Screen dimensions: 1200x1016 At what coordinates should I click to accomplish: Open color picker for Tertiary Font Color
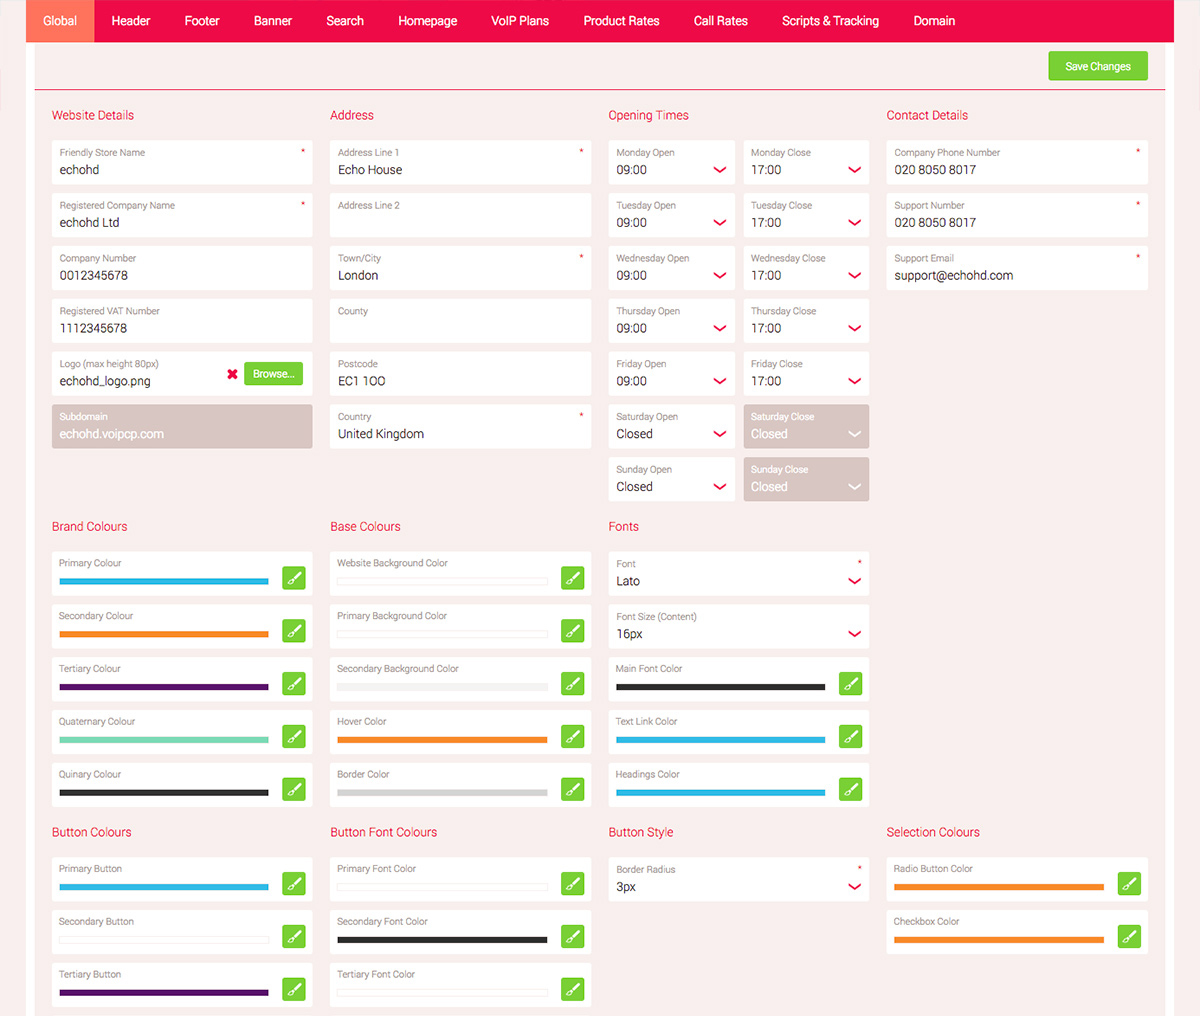pyautogui.click(x=573, y=989)
